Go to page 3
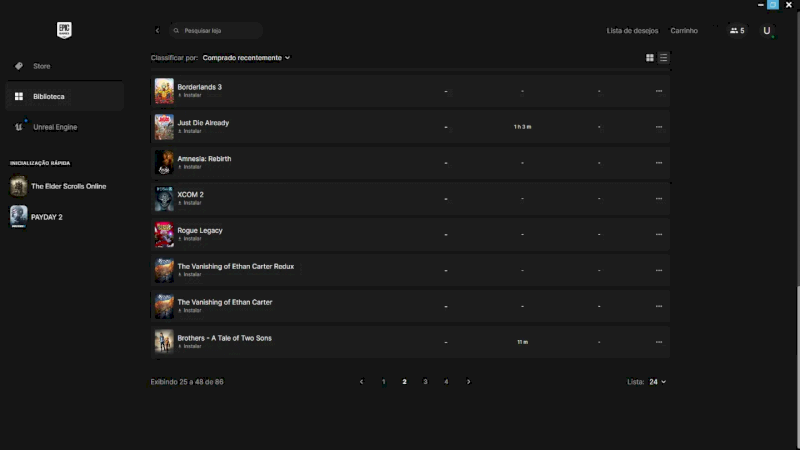Image resolution: width=800 pixels, height=450 pixels. click(425, 382)
